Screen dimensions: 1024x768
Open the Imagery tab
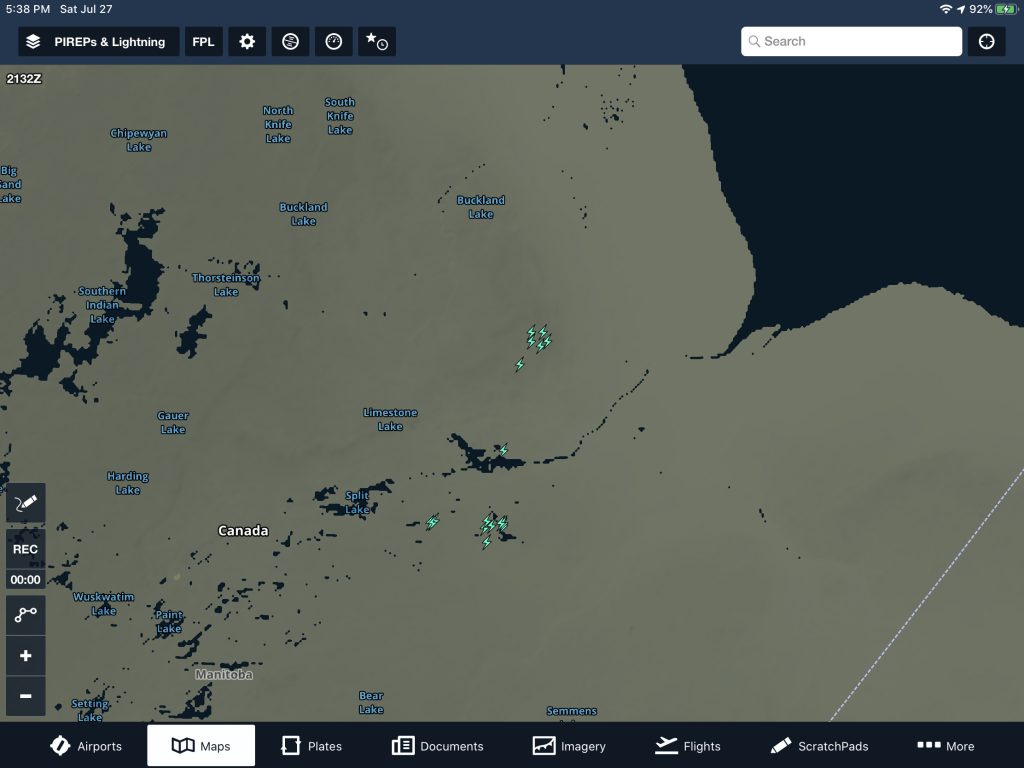[x=569, y=746]
